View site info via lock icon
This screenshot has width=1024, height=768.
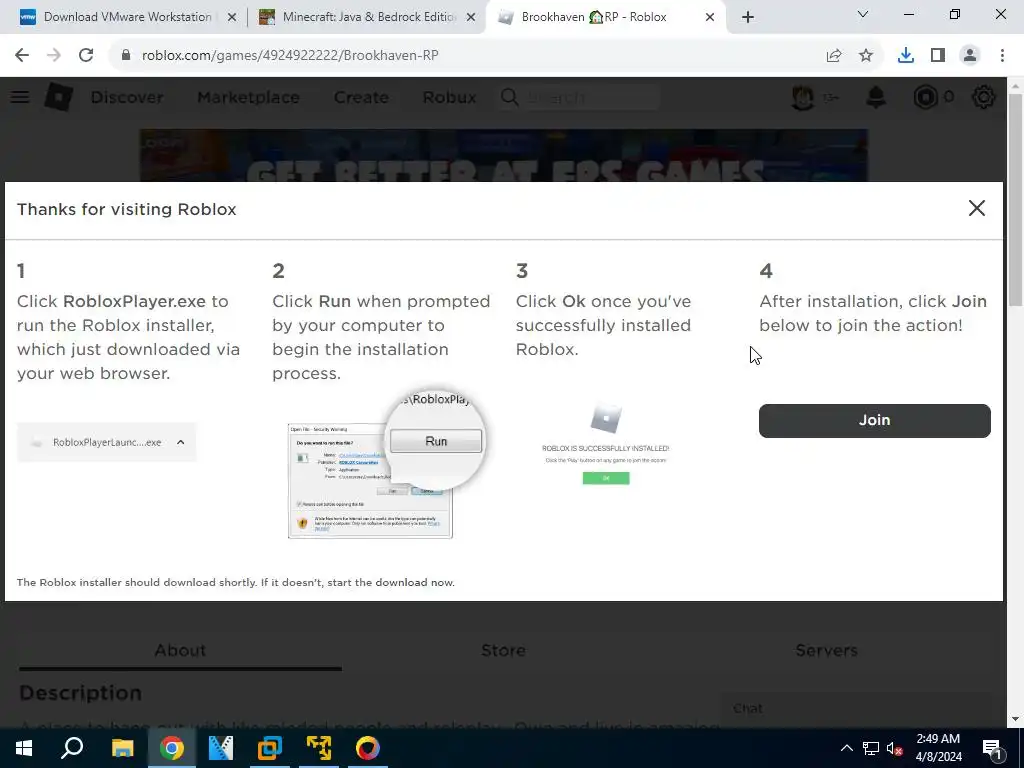point(125,55)
